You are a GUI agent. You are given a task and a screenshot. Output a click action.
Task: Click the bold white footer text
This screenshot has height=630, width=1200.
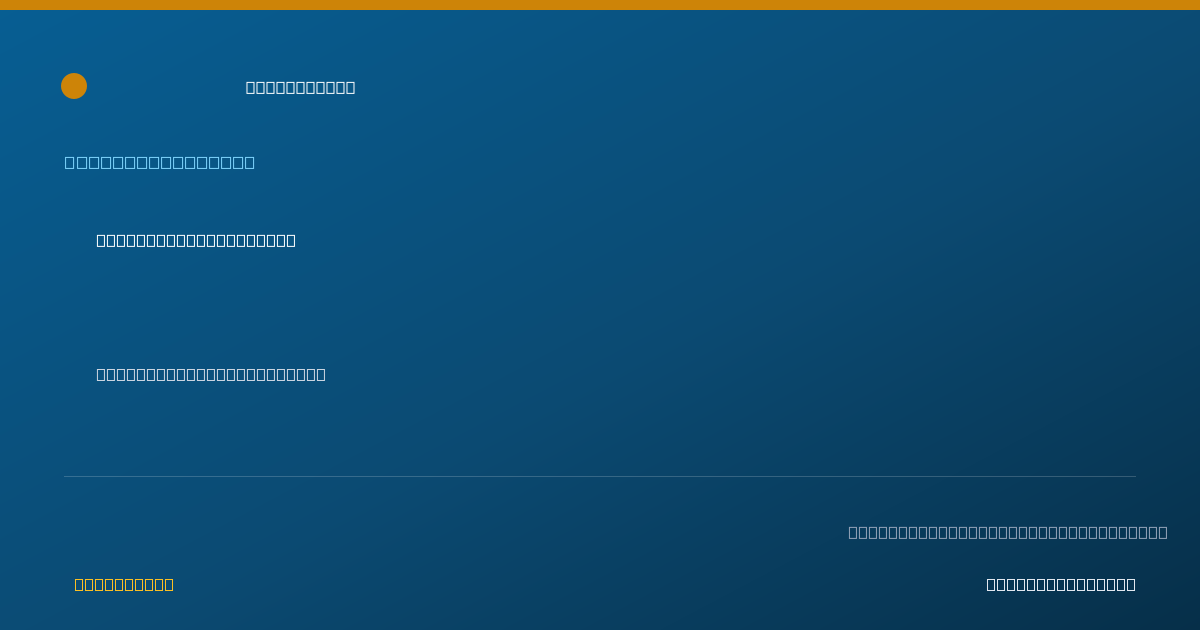point(1061,584)
